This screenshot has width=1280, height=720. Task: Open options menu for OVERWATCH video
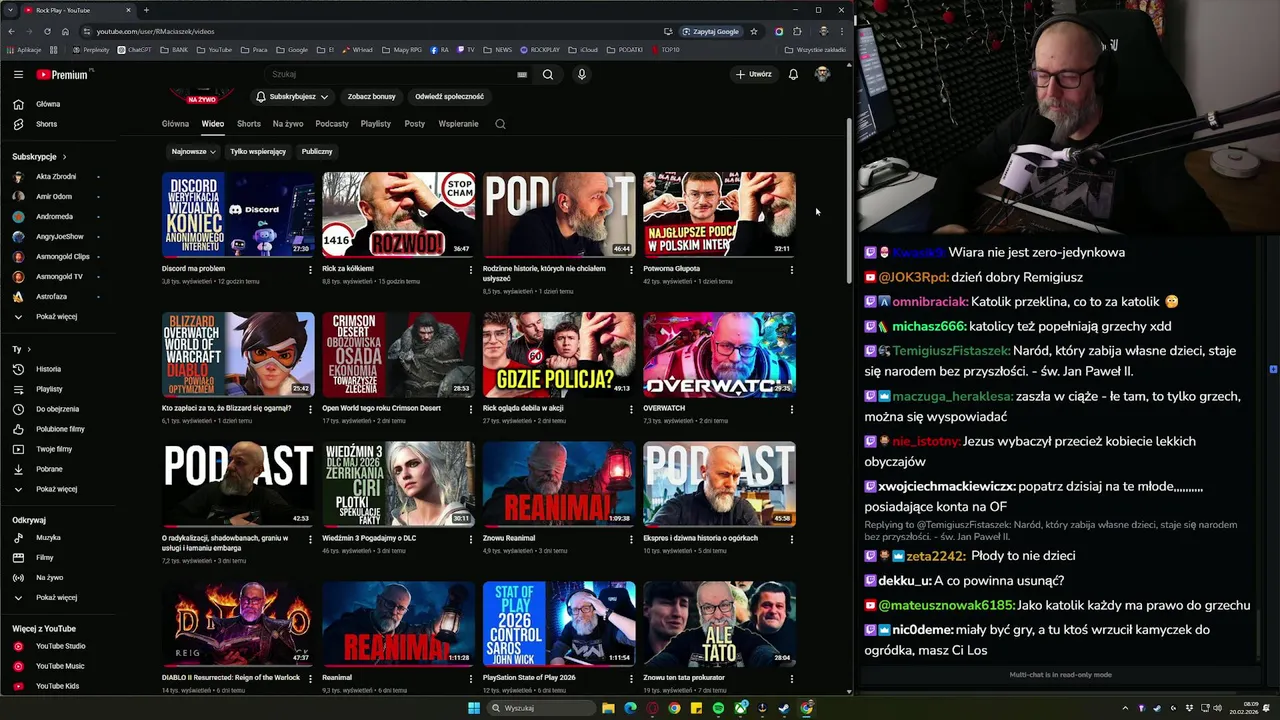791,409
